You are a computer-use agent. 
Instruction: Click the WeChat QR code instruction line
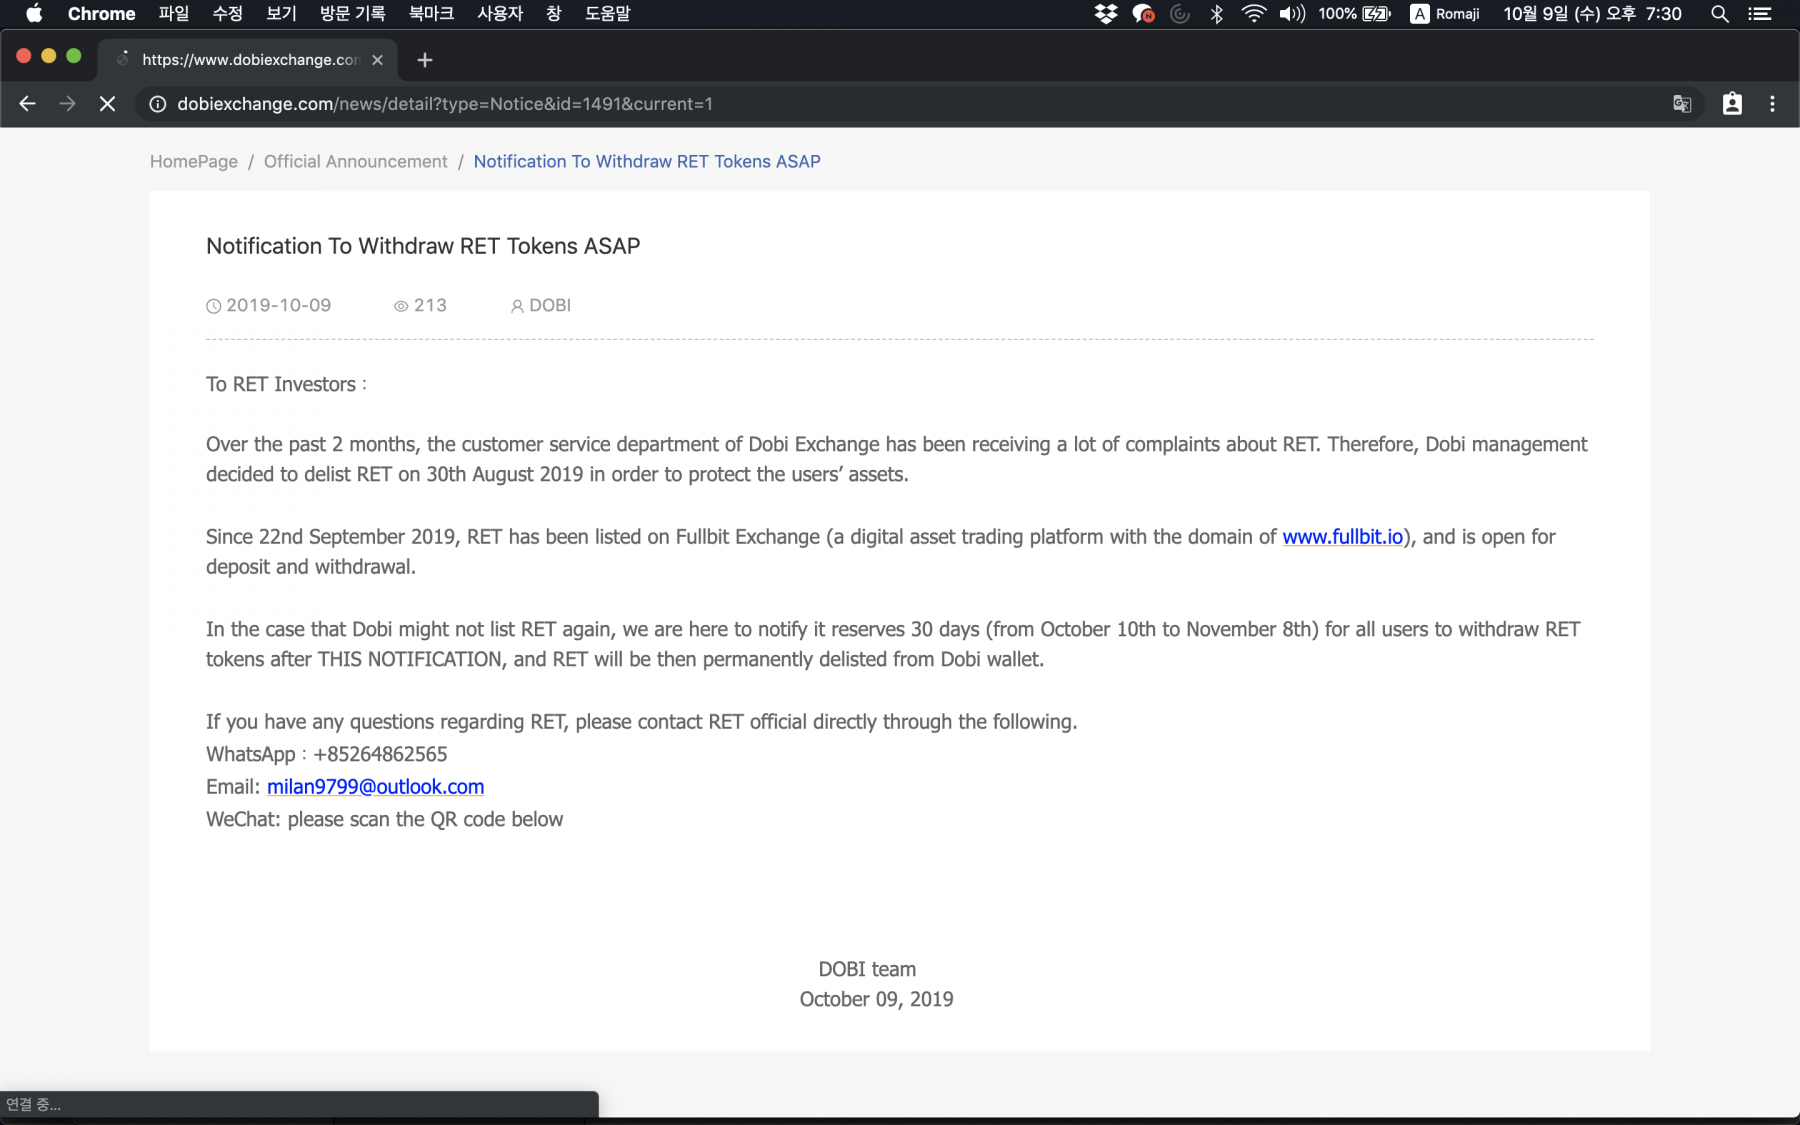click(384, 820)
